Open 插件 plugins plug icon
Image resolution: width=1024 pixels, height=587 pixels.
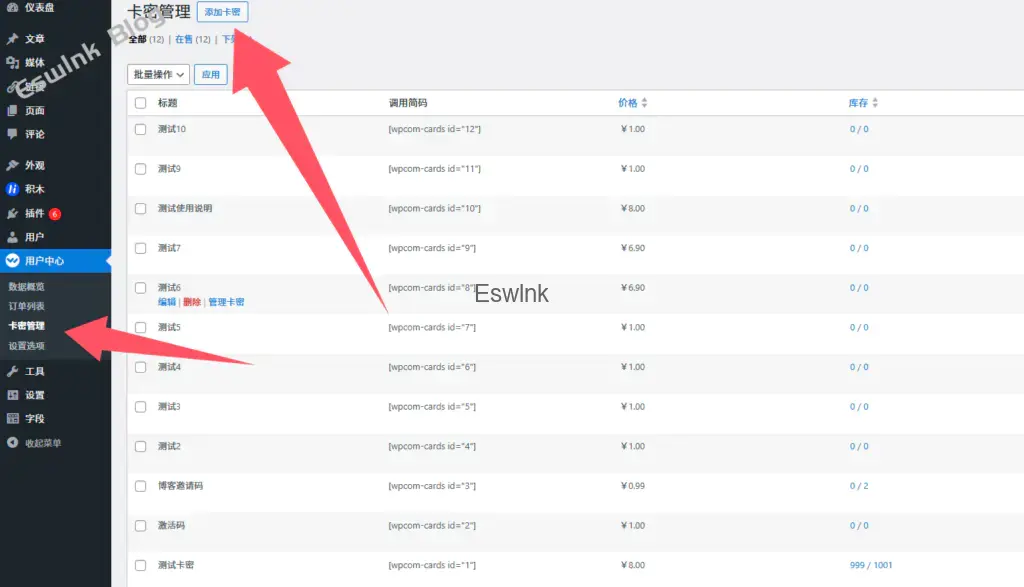pos(12,213)
